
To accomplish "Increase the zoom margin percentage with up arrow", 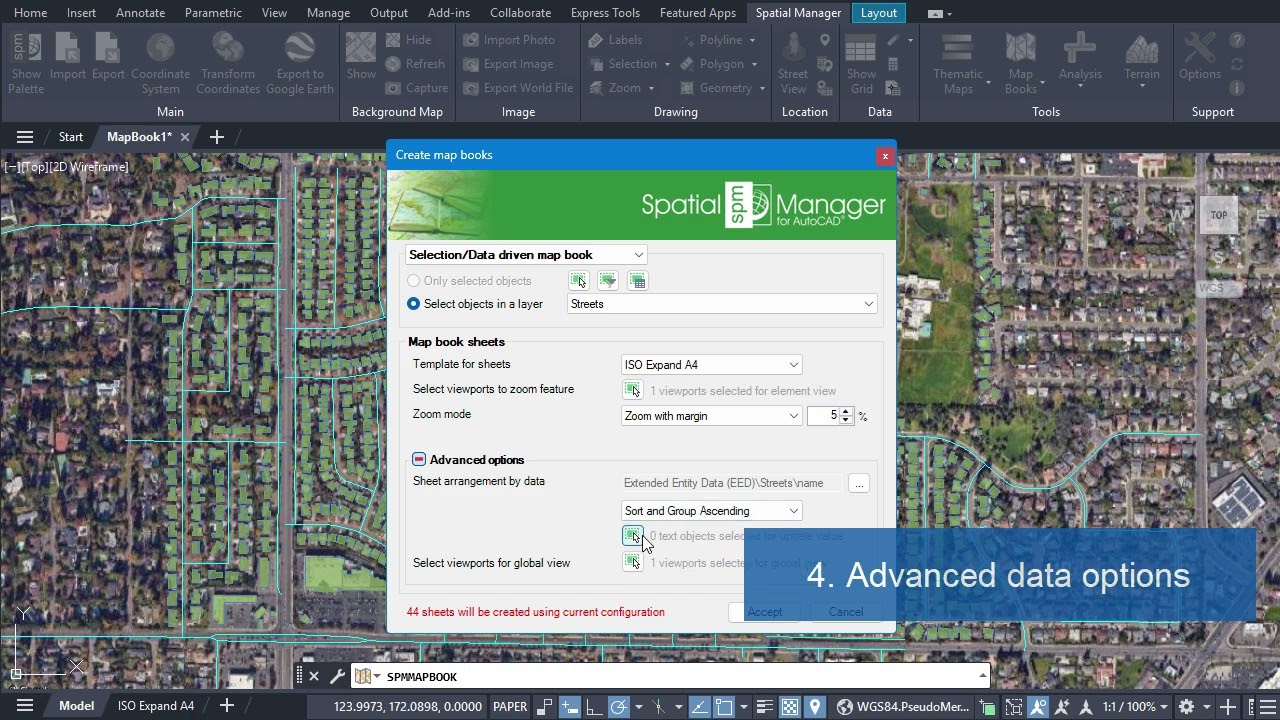I will [846, 411].
